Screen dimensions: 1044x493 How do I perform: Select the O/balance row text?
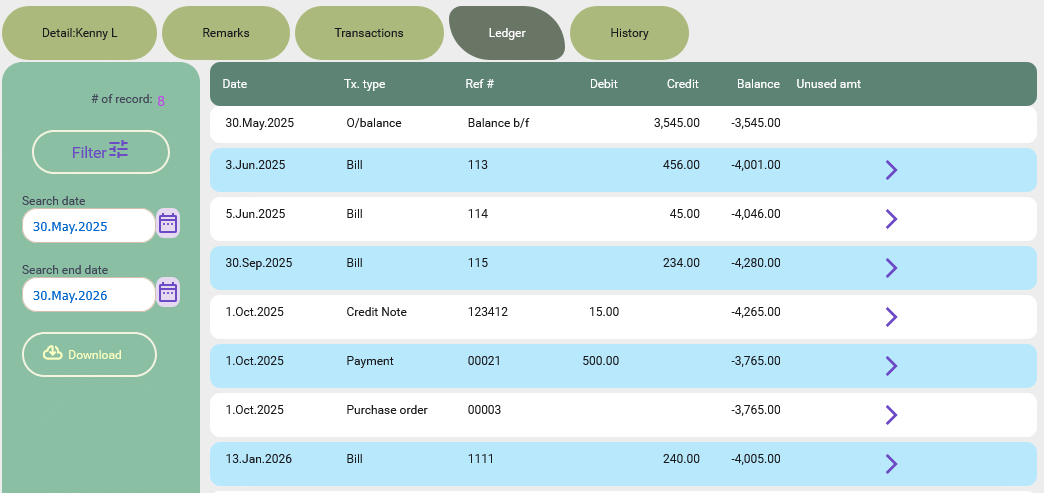374,123
